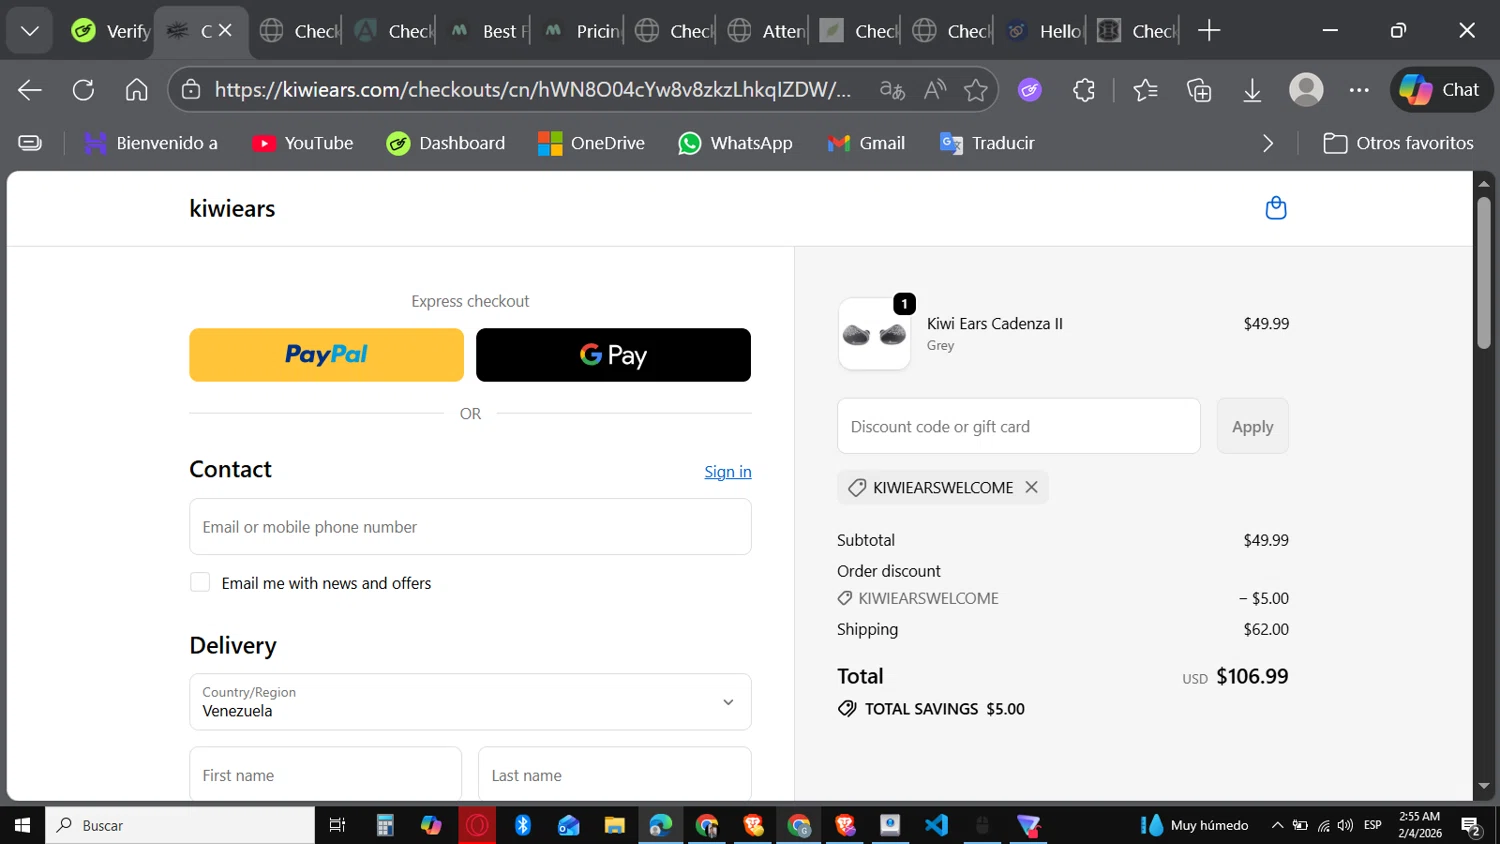Click the page vertical scrollbar thumb
This screenshot has height=844, width=1500.
click(1484, 272)
